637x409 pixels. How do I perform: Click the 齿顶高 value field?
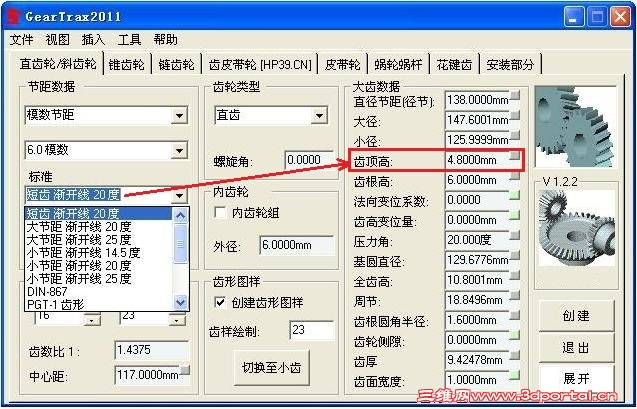(477, 160)
